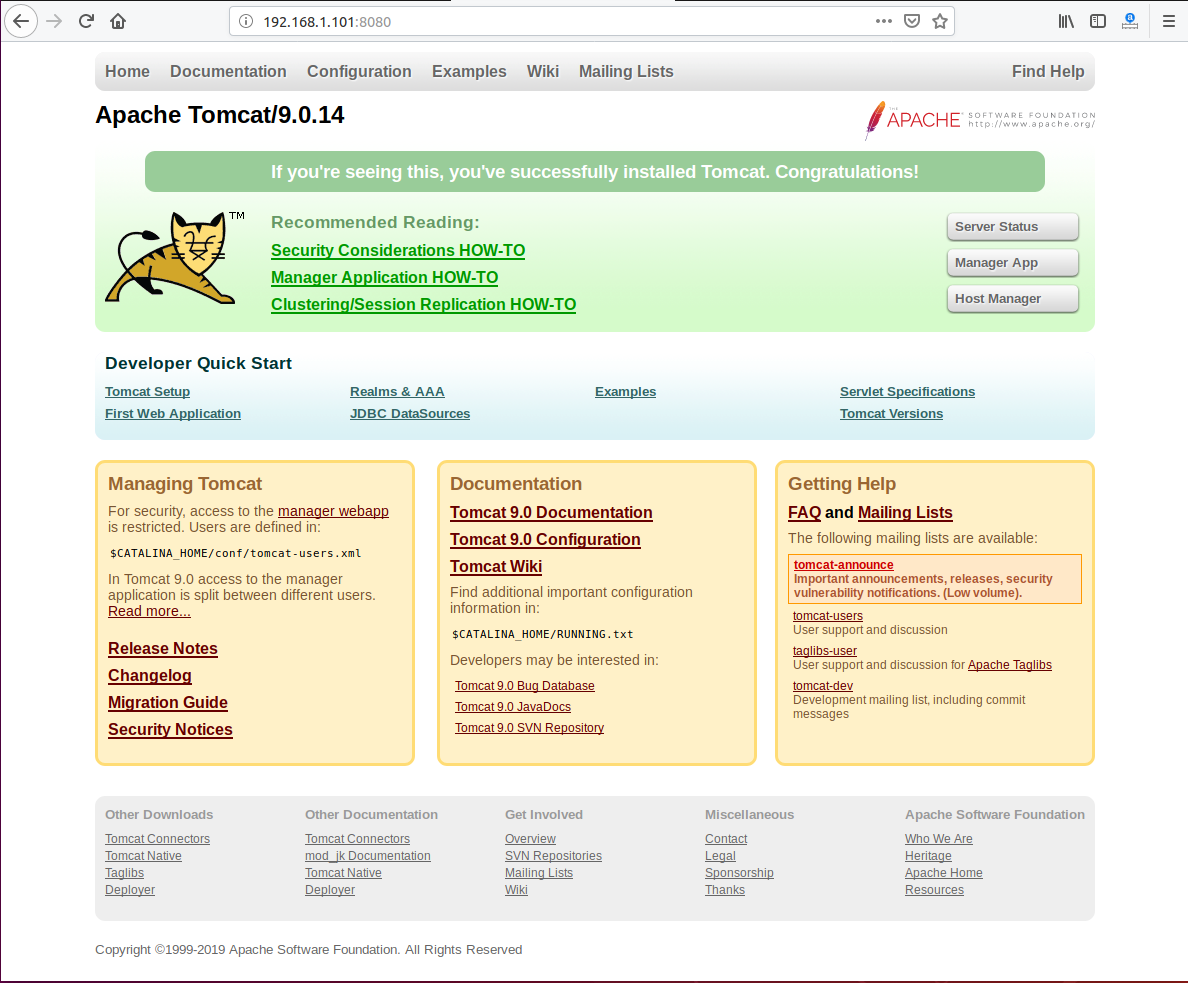
Task: Show sidebars icon in Firefox toolbar
Action: (1098, 21)
